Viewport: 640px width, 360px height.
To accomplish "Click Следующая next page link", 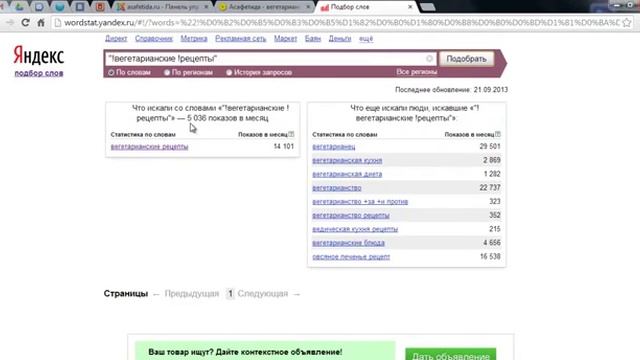I will coord(263,293).
